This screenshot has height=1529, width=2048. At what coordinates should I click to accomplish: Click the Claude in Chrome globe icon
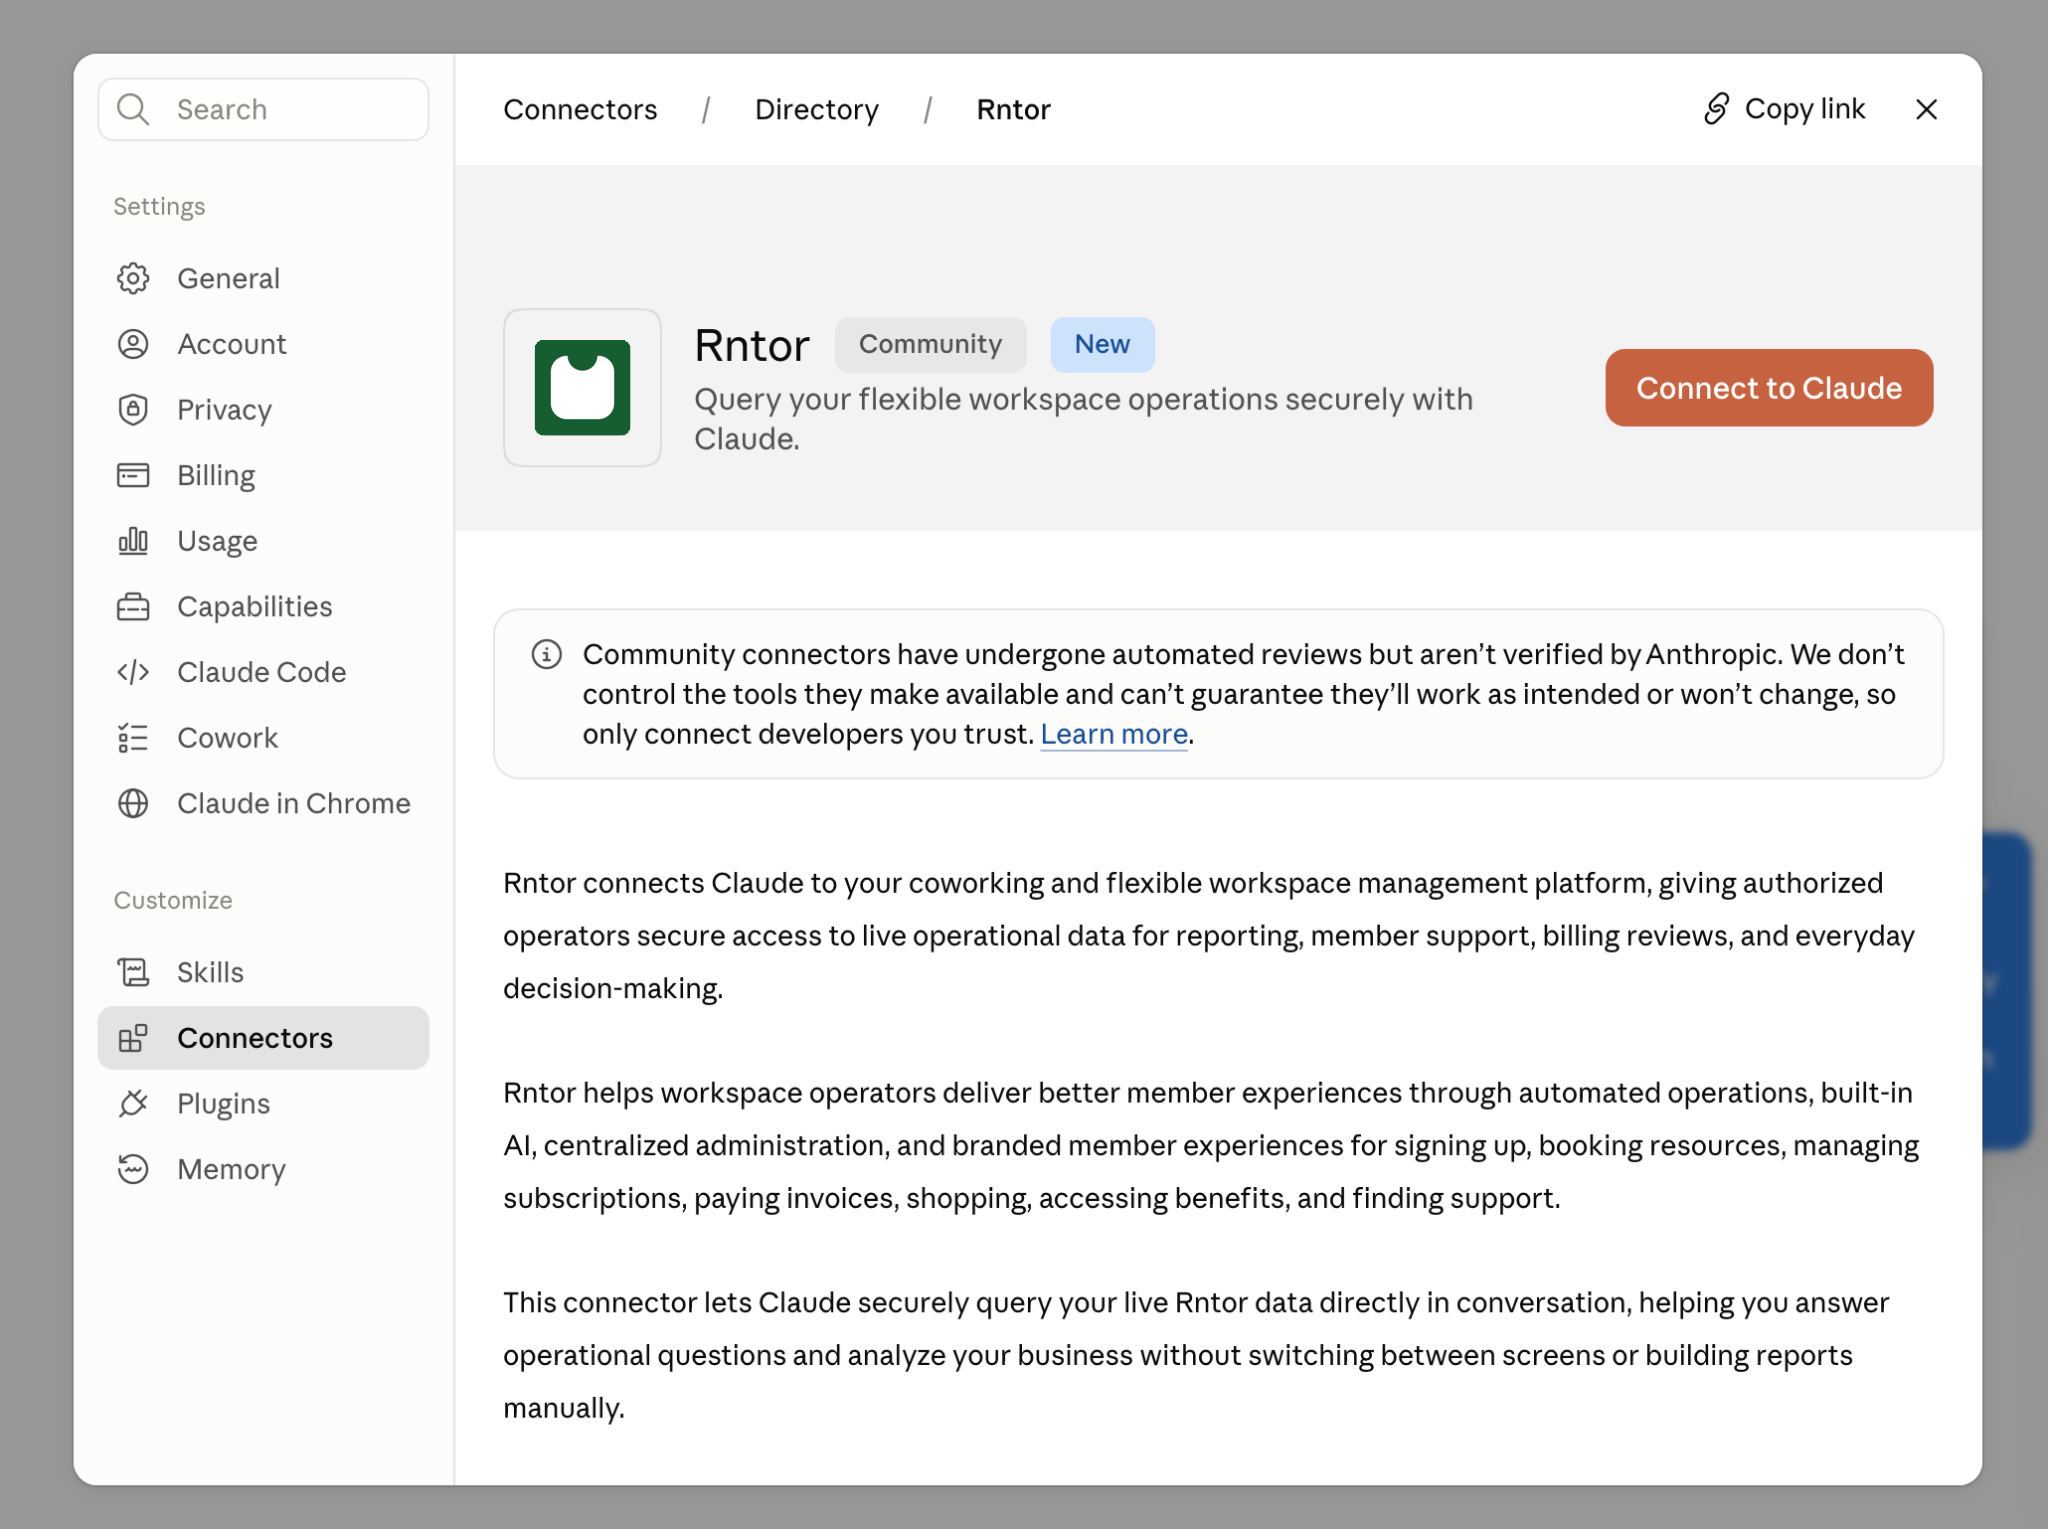(133, 804)
